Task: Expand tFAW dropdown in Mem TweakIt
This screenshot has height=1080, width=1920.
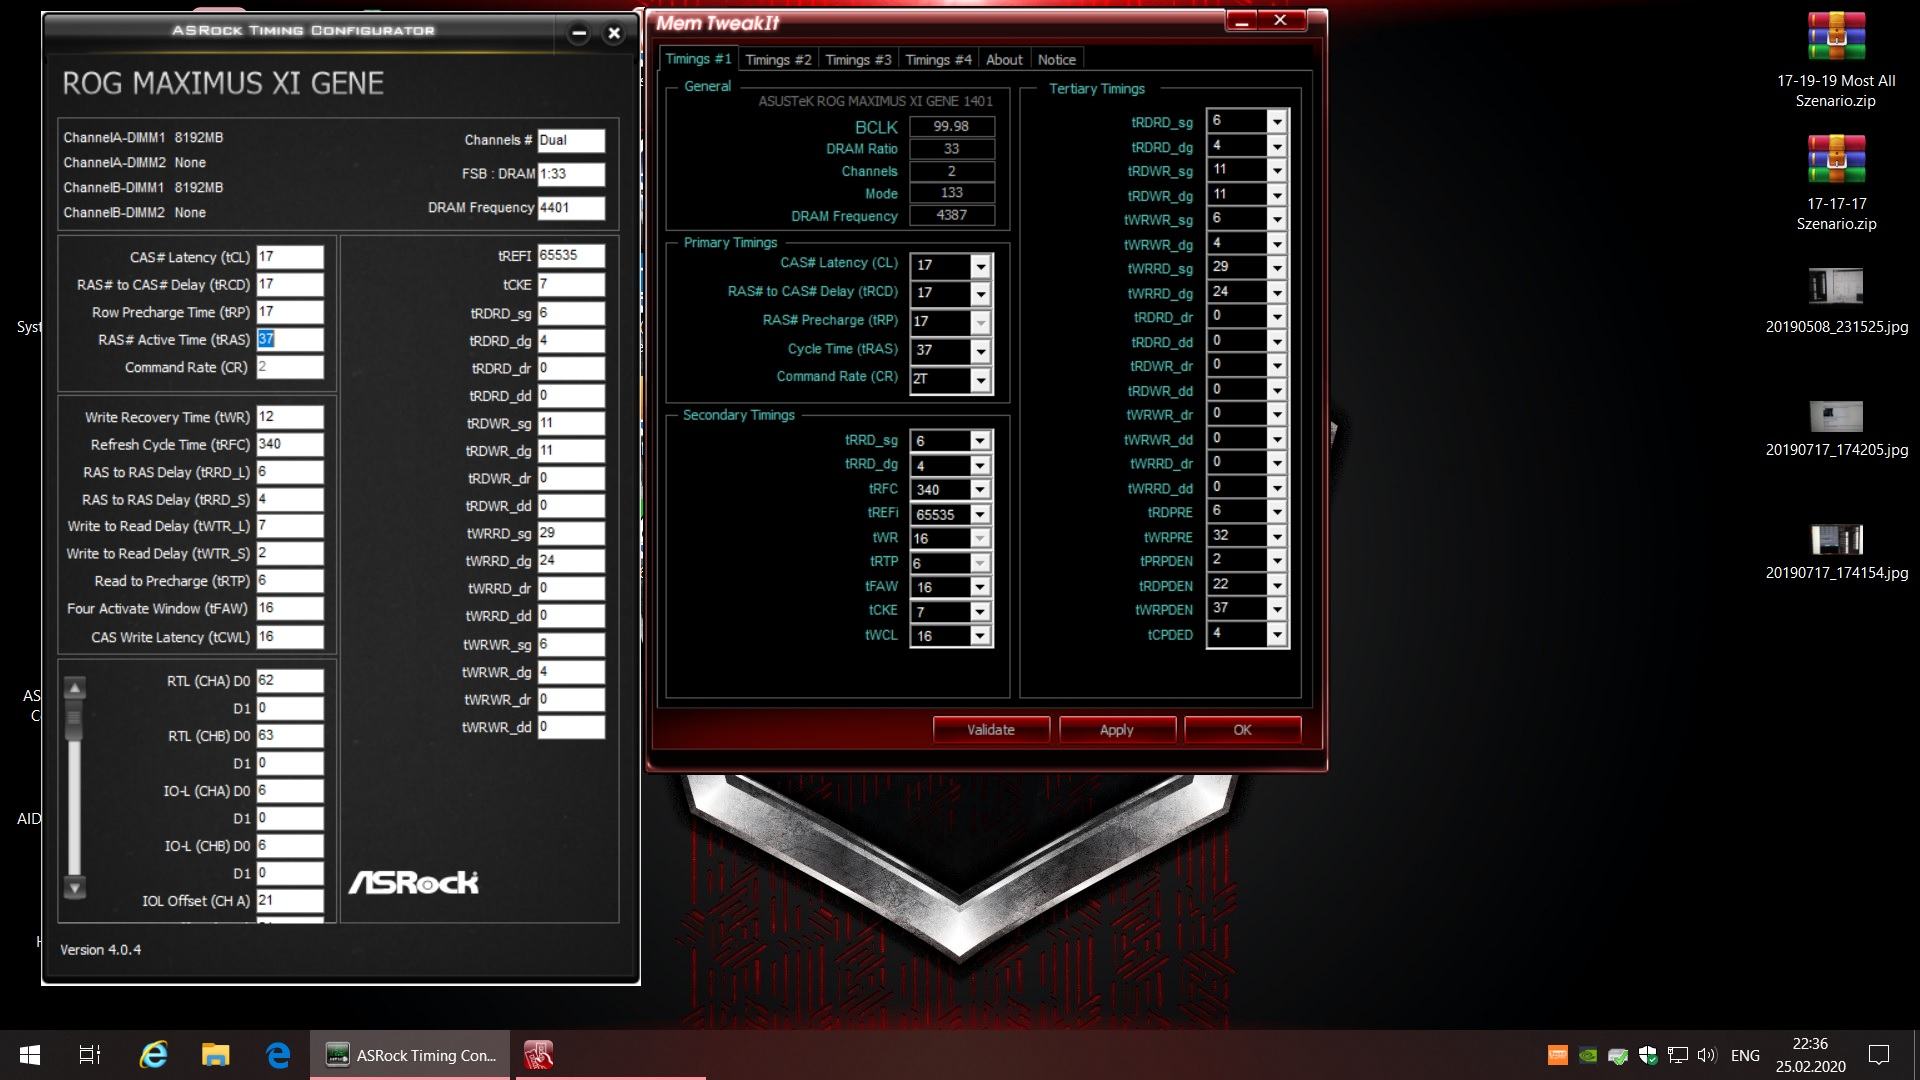Action: [980, 588]
